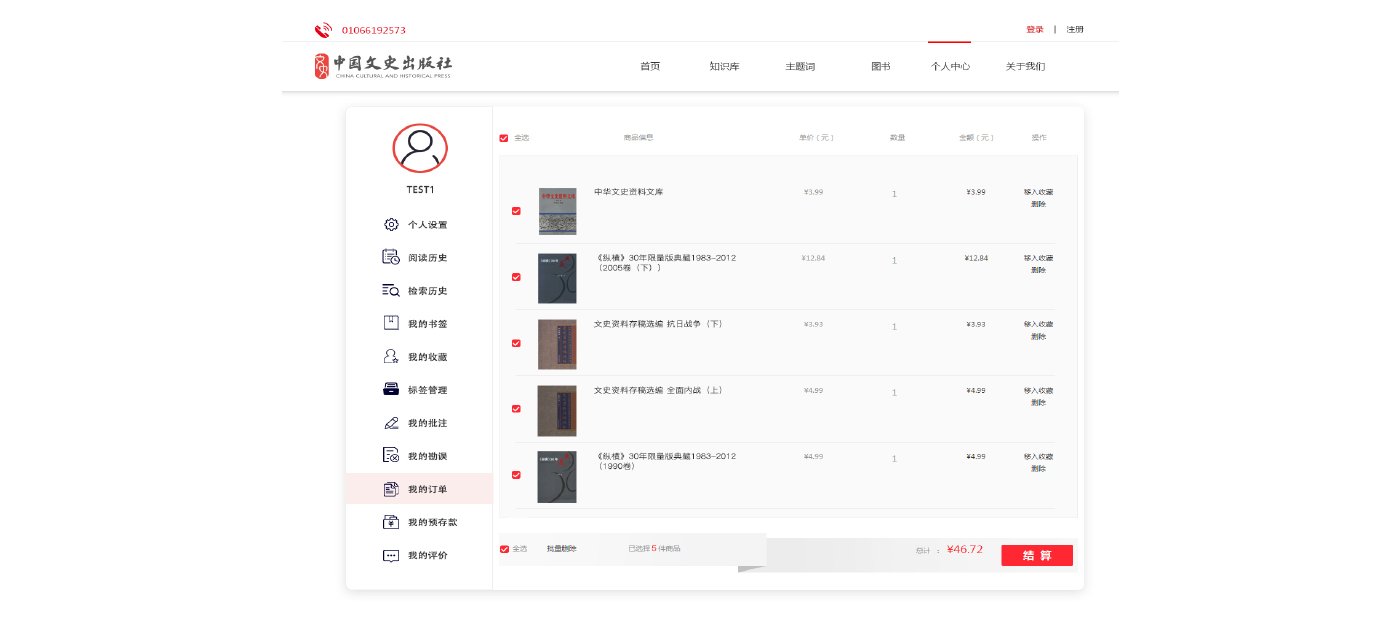This screenshot has width=1400, height=620.
Task: Click the 文史资料存稿选编 抗日战争（下）book cover thumbnail
Action: pos(557,344)
